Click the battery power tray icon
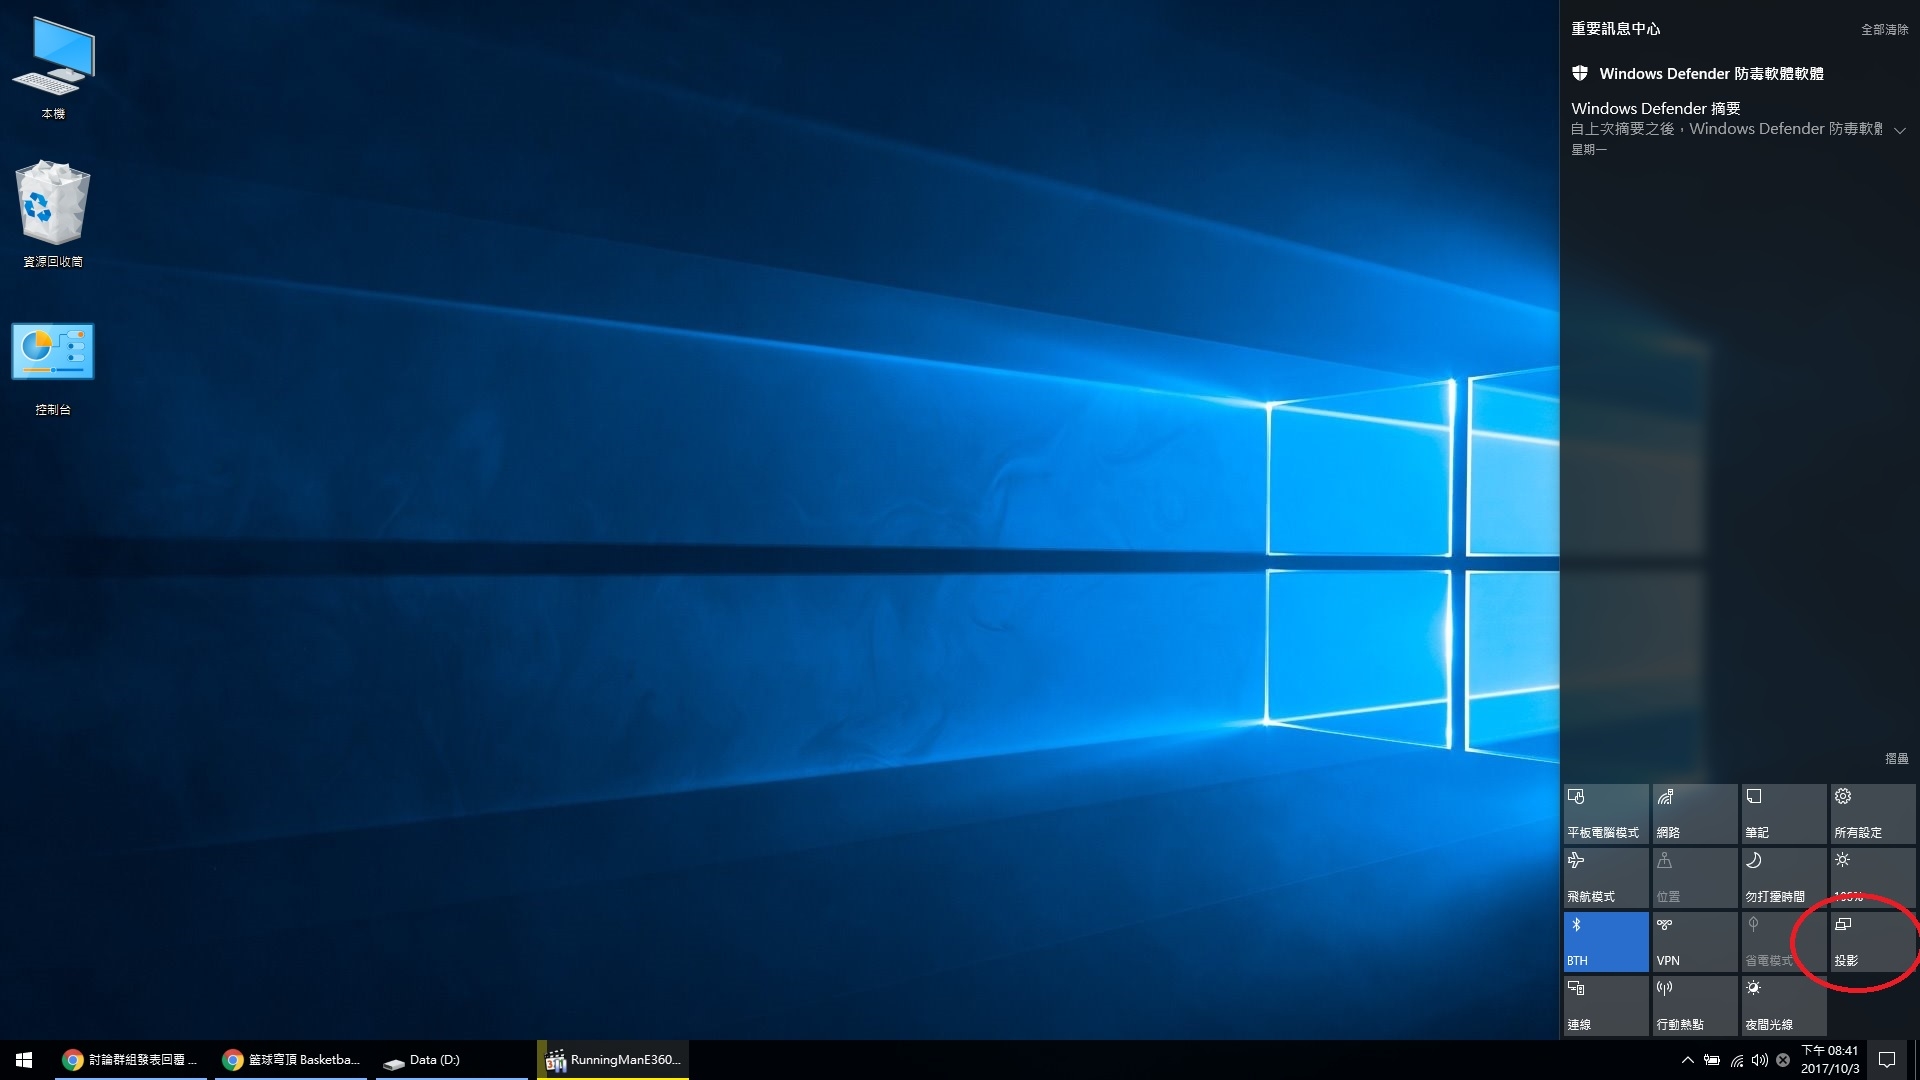This screenshot has width=1920, height=1080. [x=1712, y=1060]
